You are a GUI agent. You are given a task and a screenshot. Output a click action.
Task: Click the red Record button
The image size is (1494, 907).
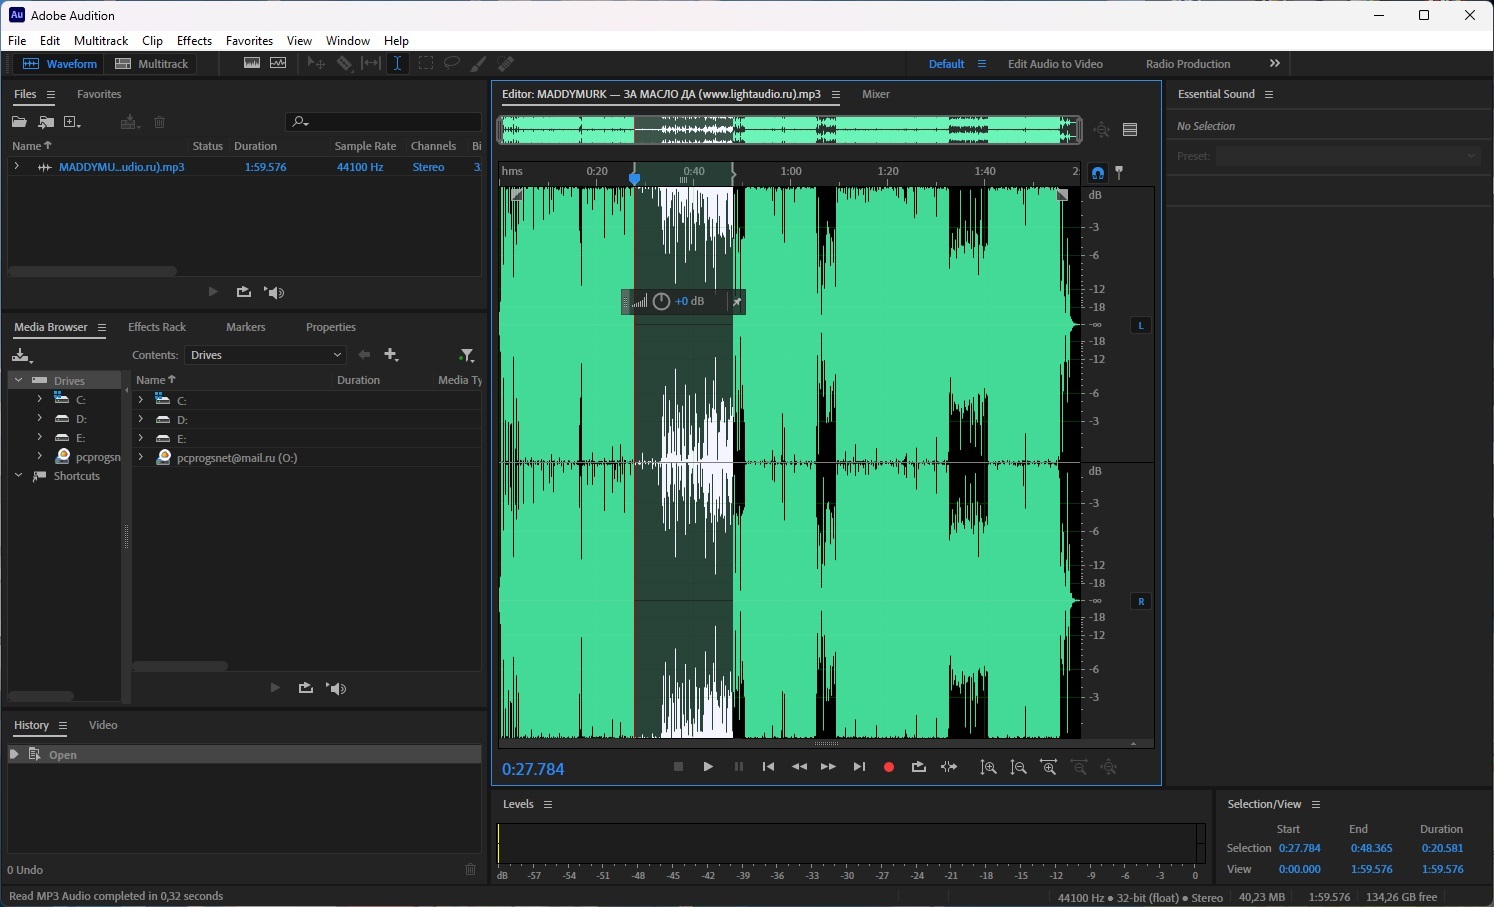[889, 767]
